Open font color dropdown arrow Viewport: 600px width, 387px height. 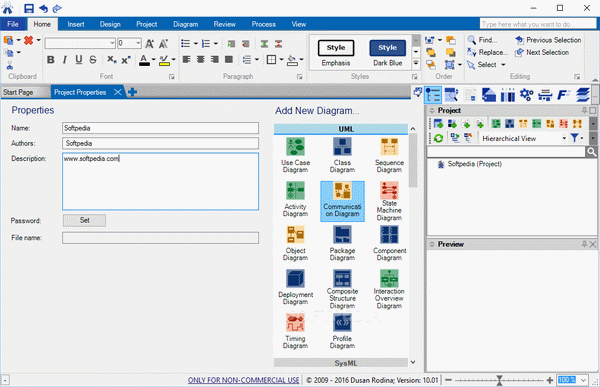pyautogui.click(x=153, y=60)
